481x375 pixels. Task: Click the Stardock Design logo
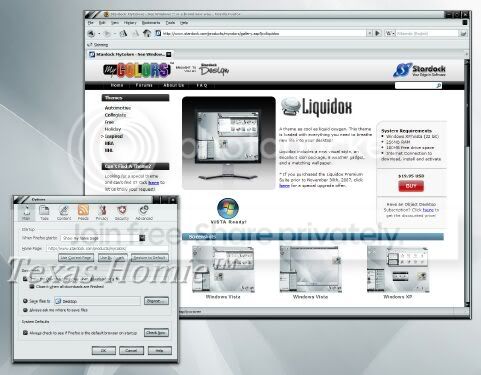(214, 69)
